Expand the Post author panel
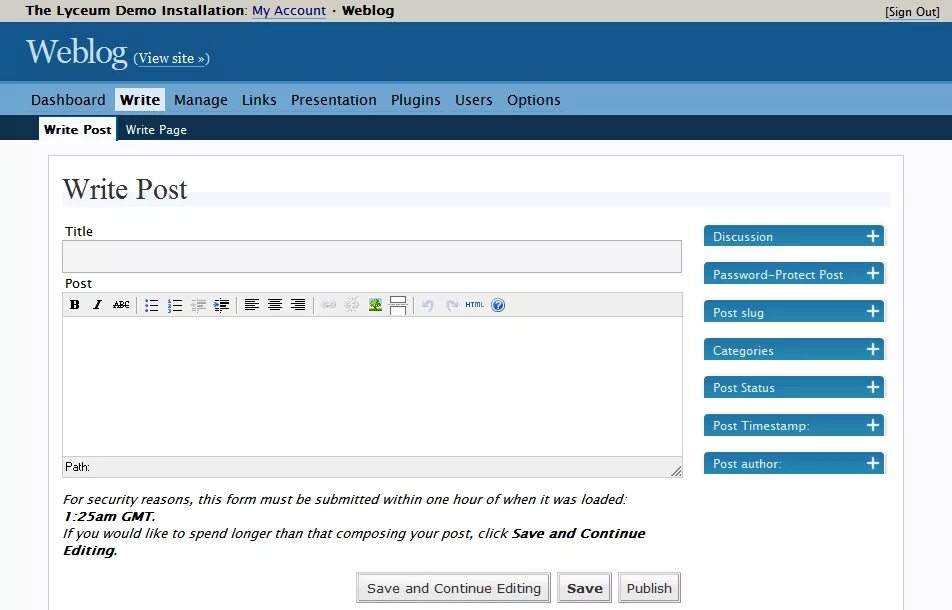 [x=794, y=463]
